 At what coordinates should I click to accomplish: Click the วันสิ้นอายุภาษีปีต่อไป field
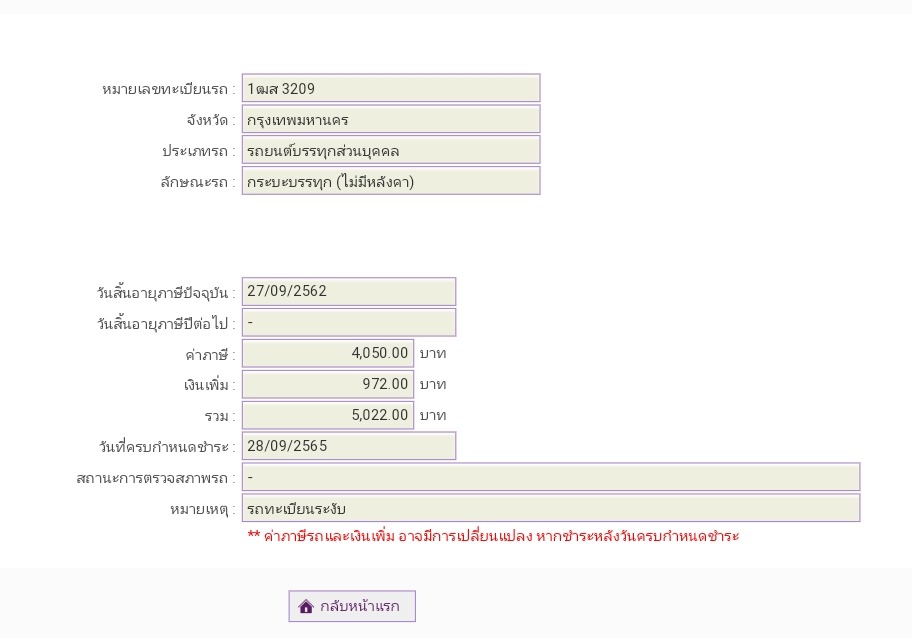tap(349, 322)
